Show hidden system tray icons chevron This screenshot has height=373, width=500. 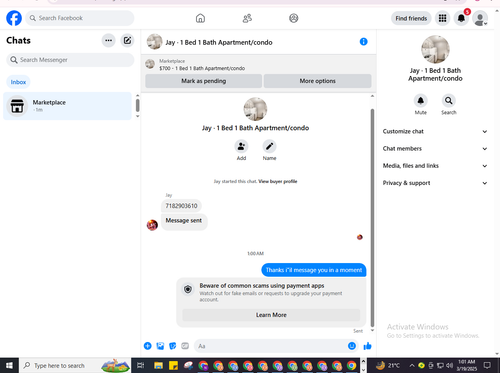pyautogui.click(x=412, y=365)
